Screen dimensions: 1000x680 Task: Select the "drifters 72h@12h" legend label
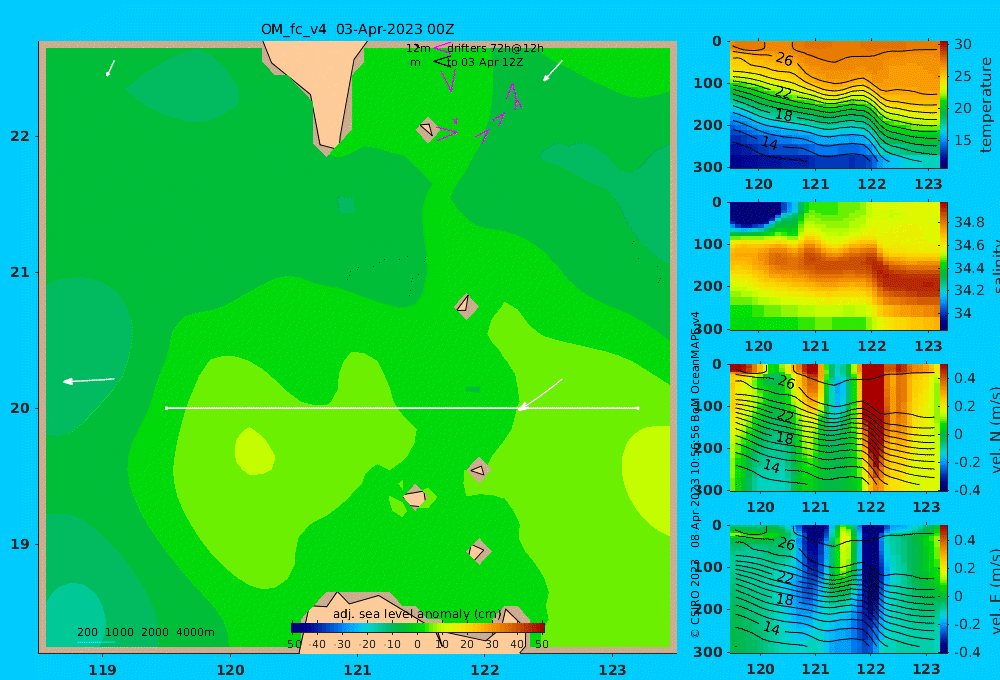point(495,48)
